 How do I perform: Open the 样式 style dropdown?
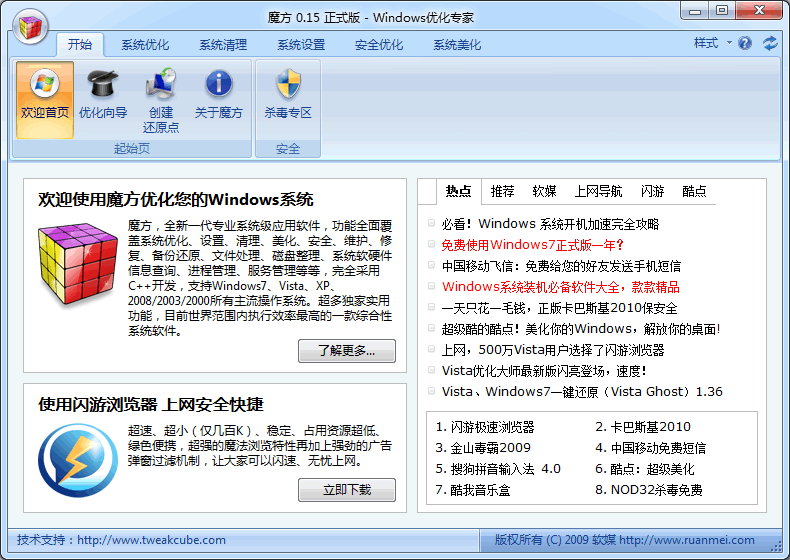click(x=712, y=43)
